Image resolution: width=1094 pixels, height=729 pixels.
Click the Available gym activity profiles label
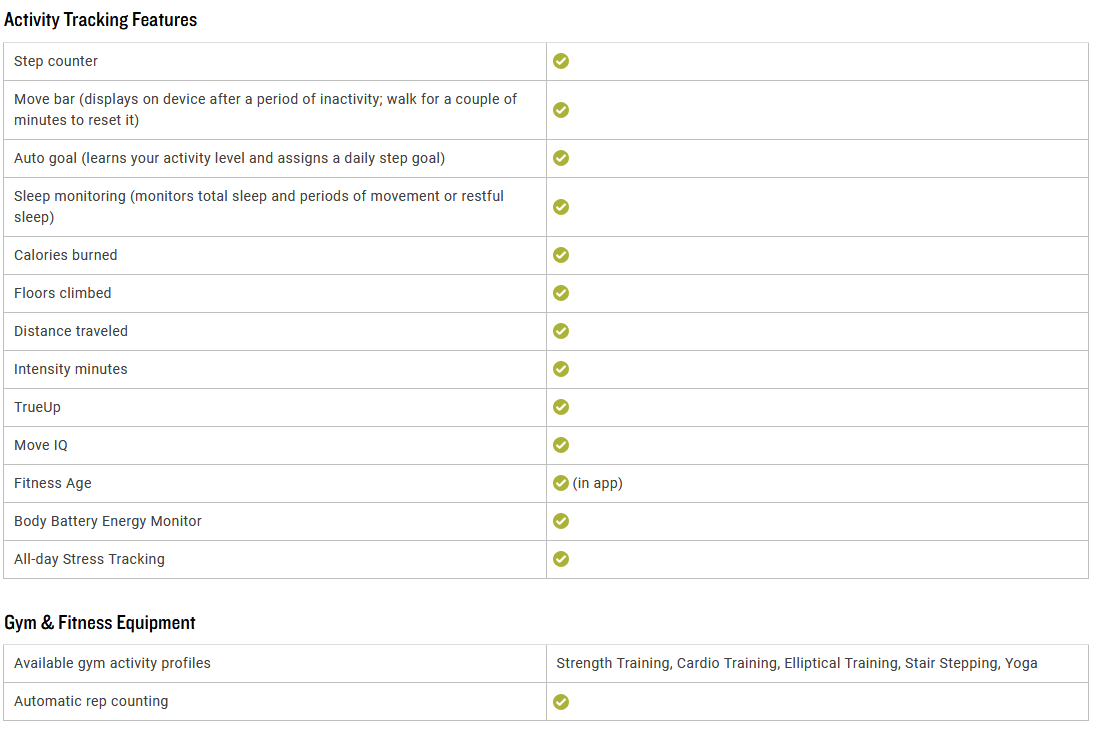pyautogui.click(x=112, y=663)
